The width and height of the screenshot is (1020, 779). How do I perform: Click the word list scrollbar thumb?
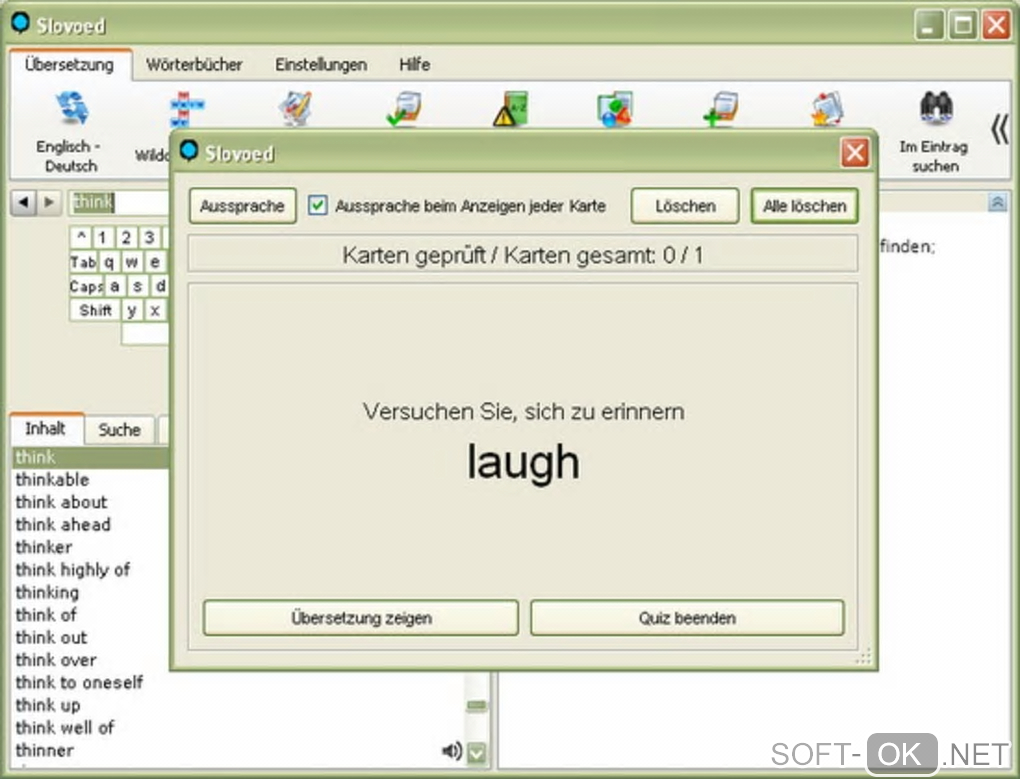[x=476, y=706]
